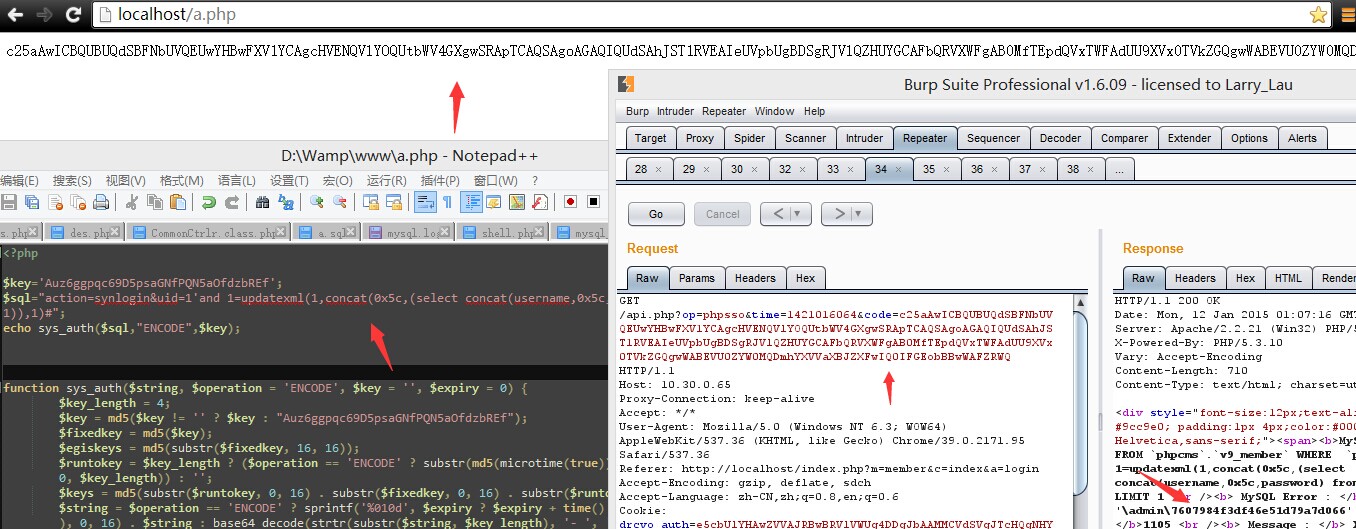This screenshot has height=529, width=1356.
Task: Close Repeater tab 28
Action: point(658,170)
